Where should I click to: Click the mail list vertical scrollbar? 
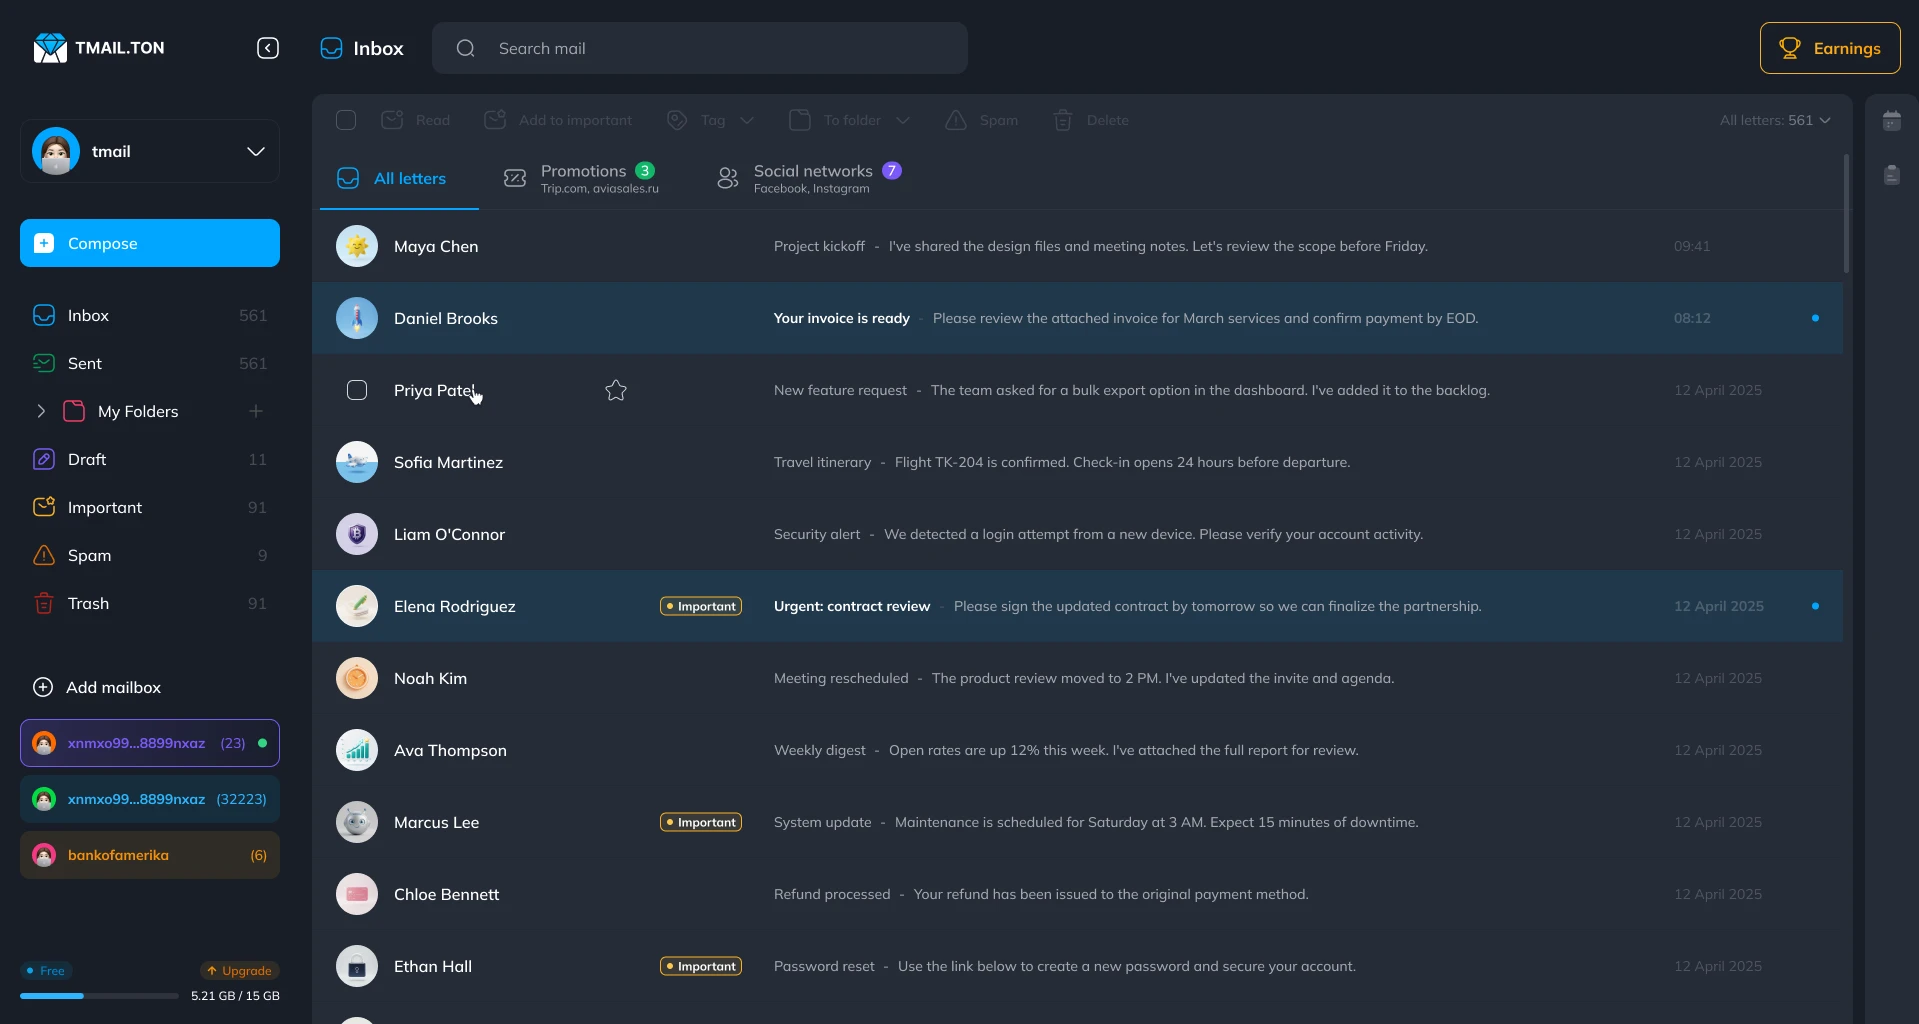tap(1846, 213)
